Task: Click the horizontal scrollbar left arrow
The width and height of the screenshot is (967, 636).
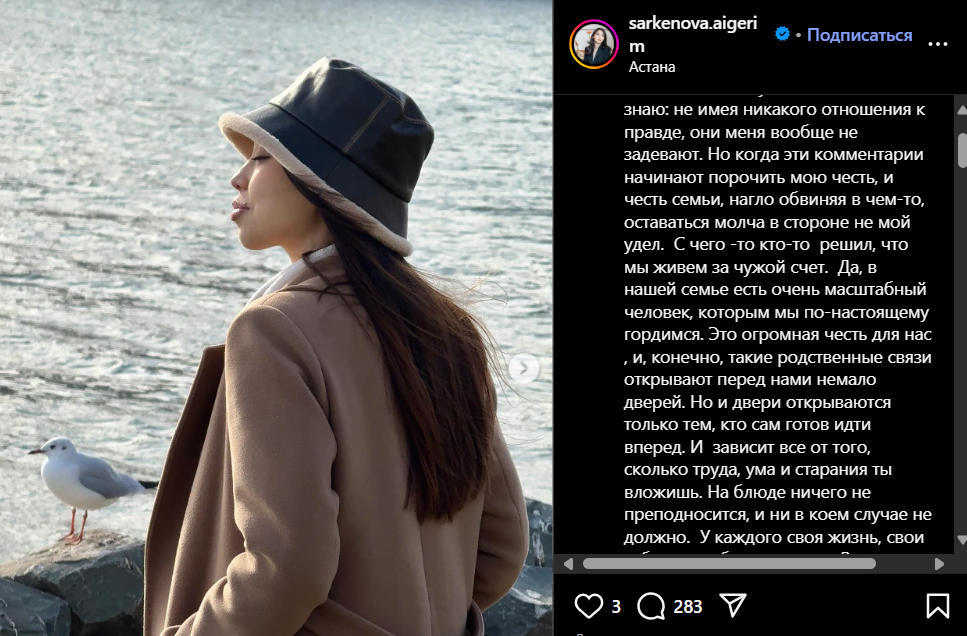Action: [568, 563]
